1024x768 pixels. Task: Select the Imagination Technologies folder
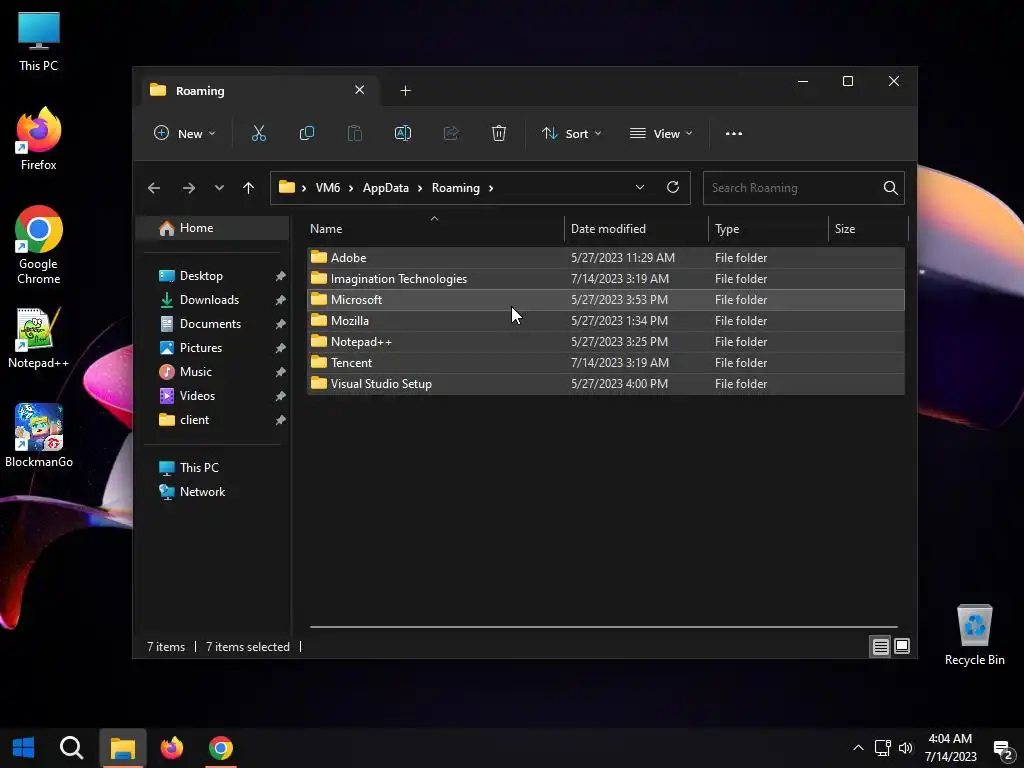[x=606, y=279]
